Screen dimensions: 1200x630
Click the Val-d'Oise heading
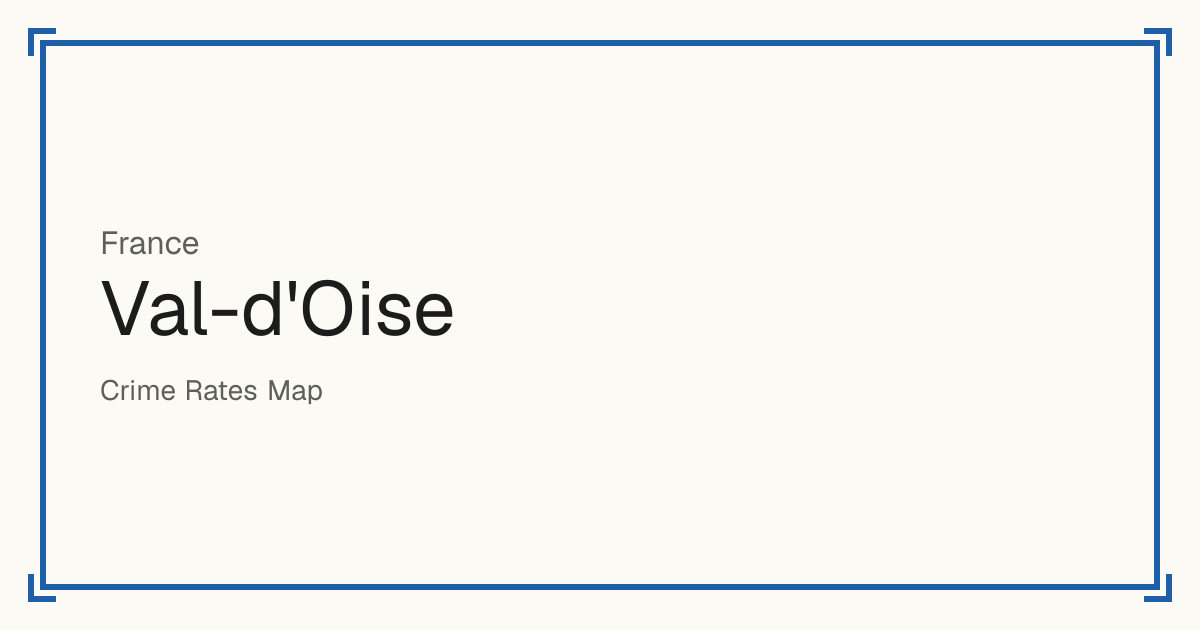(278, 308)
